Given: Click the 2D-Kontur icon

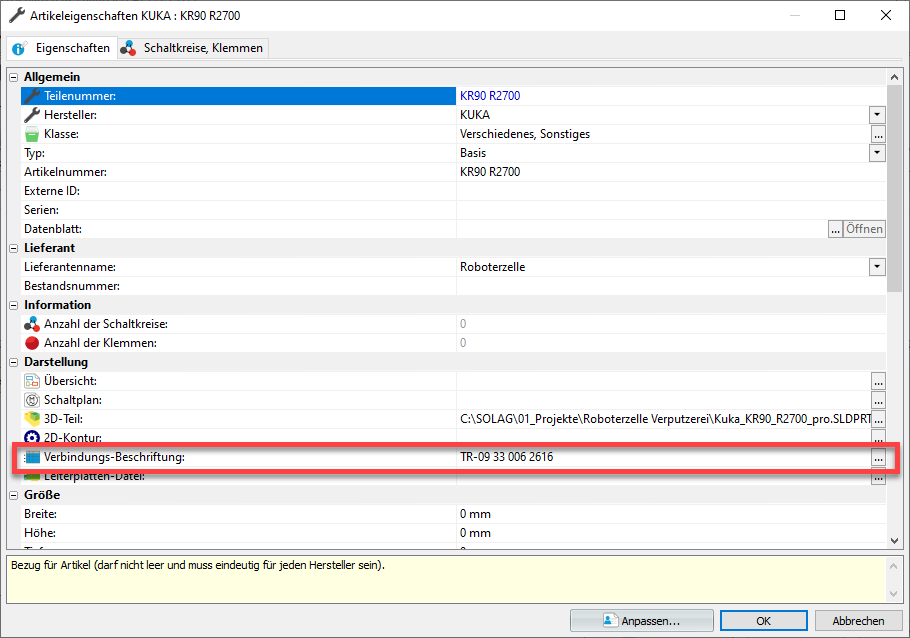Looking at the screenshot, I should coord(32,438).
